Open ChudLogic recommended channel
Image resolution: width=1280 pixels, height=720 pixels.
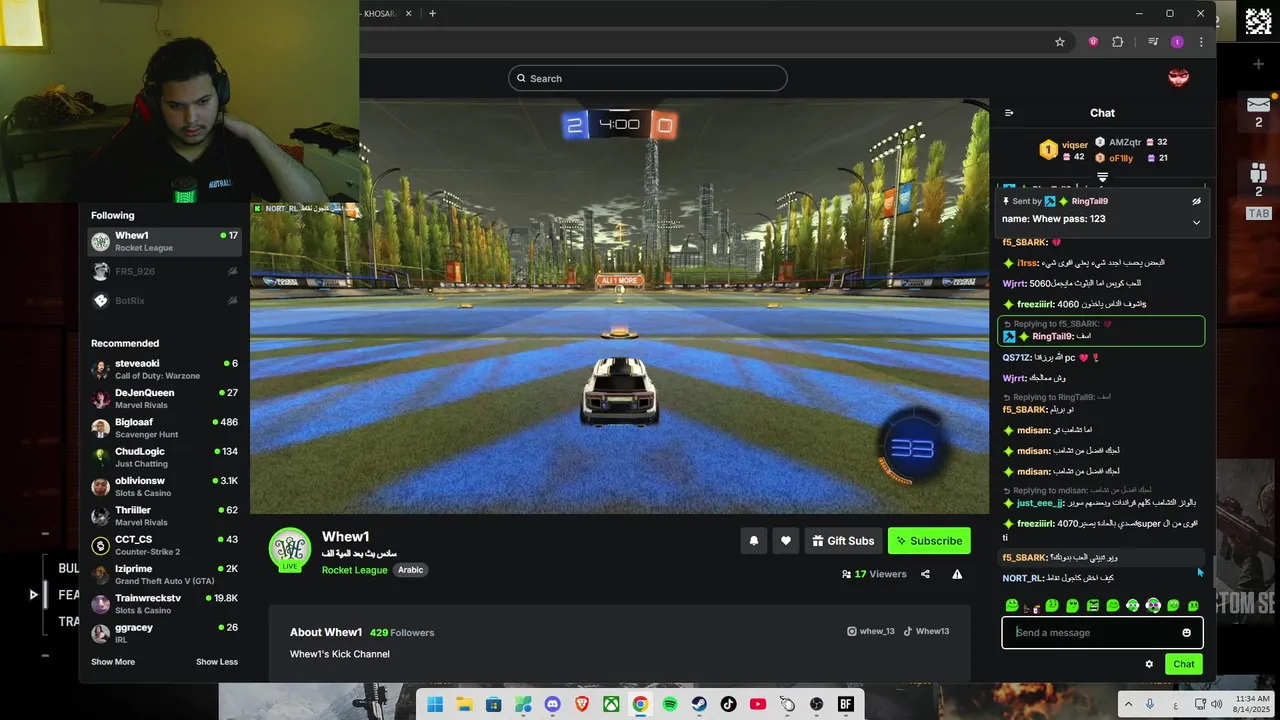pos(165,457)
